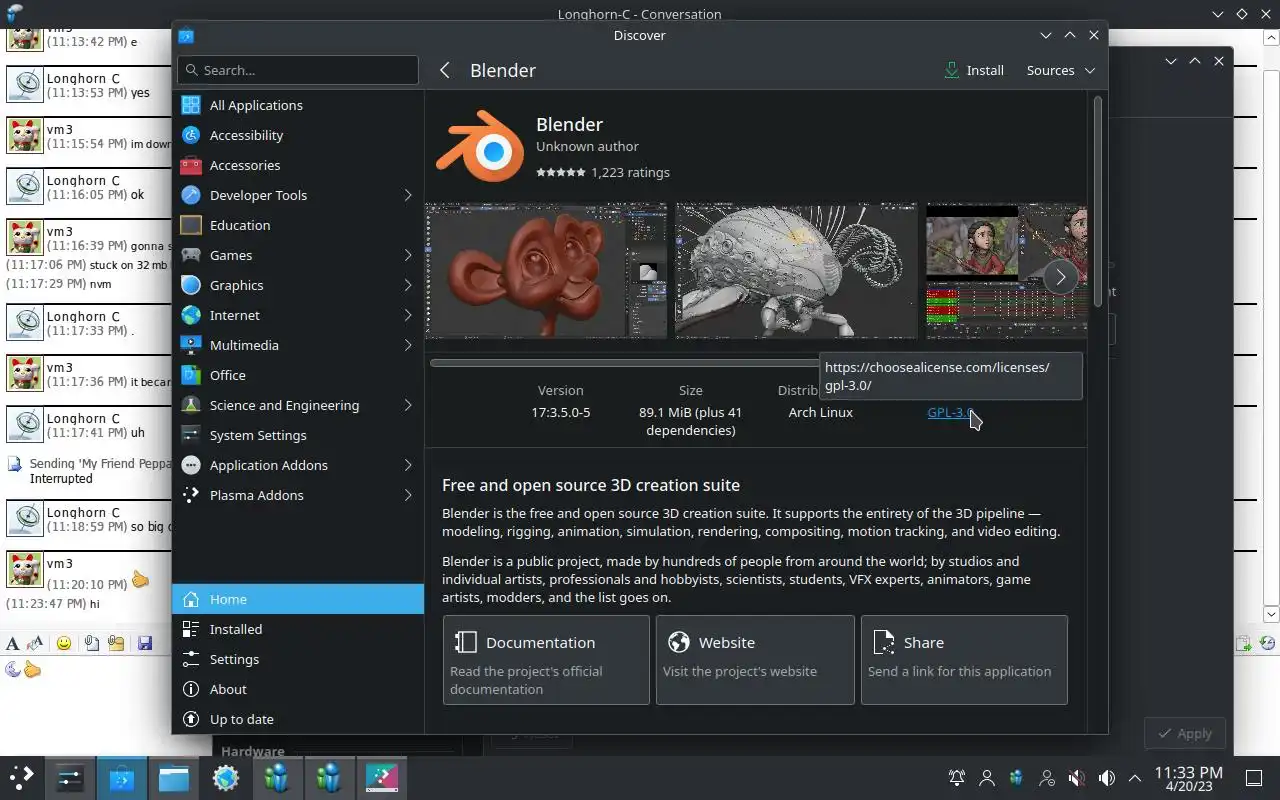
Task: Click the System Settings taskbar icon
Action: pyautogui.click(x=69, y=777)
